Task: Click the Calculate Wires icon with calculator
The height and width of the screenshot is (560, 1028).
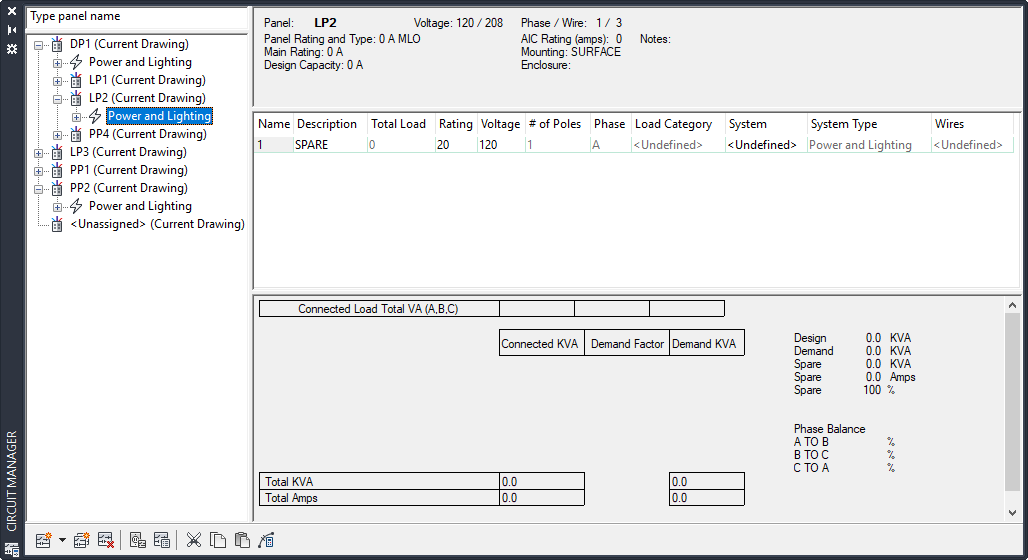Action: point(266,540)
